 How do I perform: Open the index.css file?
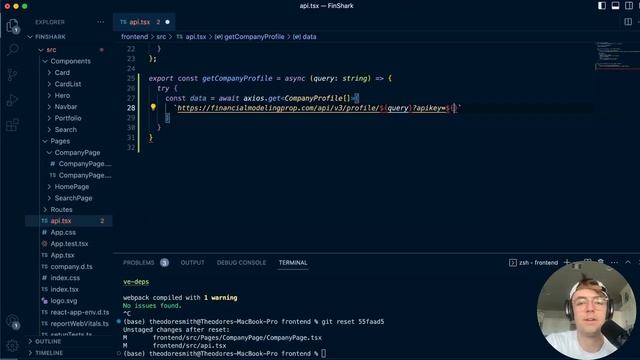point(65,278)
